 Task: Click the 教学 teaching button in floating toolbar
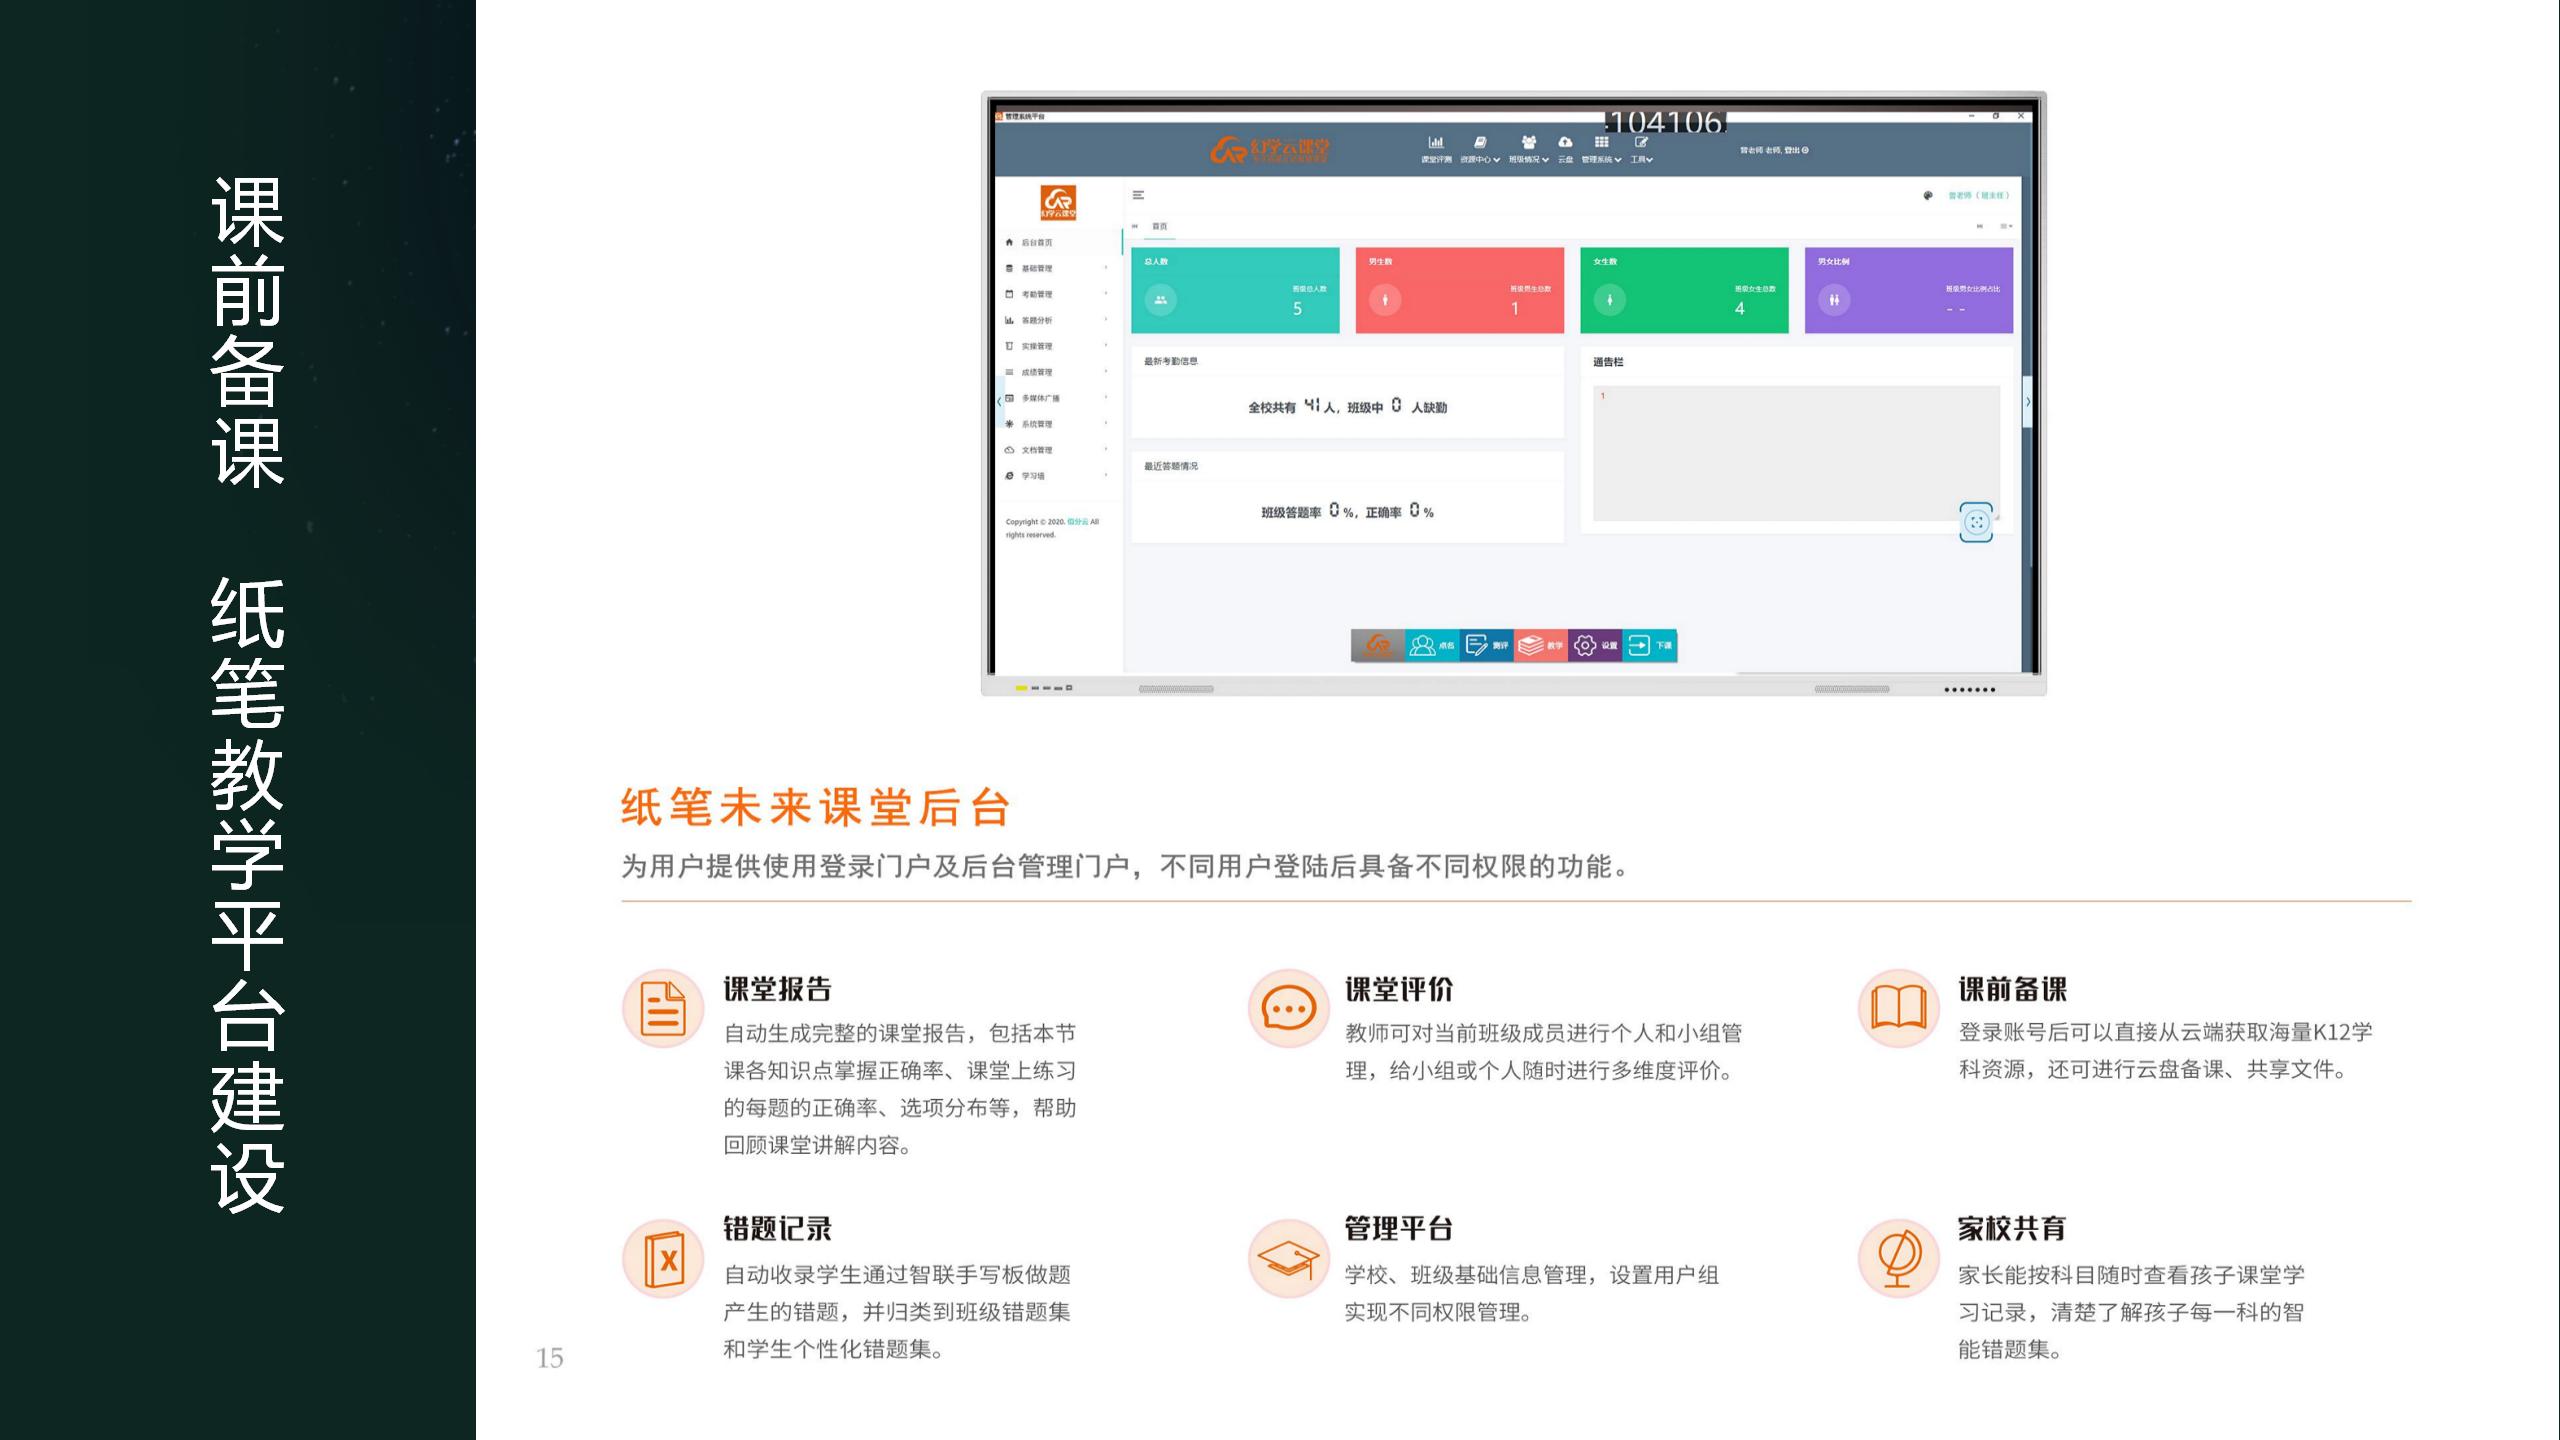[x=1541, y=646]
